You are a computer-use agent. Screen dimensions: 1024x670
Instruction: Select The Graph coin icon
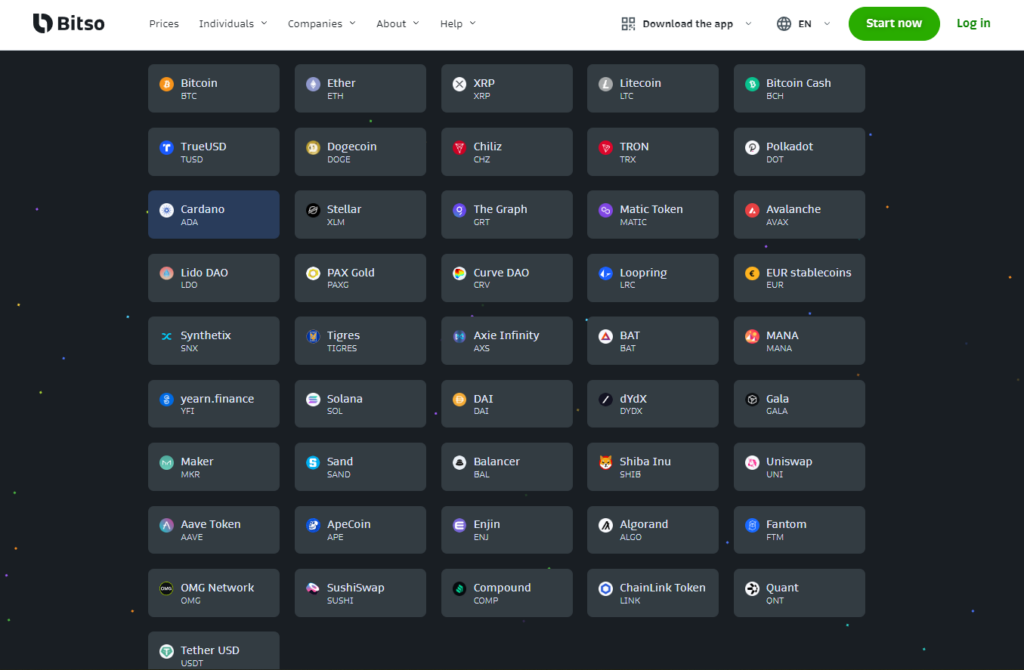click(x=459, y=210)
